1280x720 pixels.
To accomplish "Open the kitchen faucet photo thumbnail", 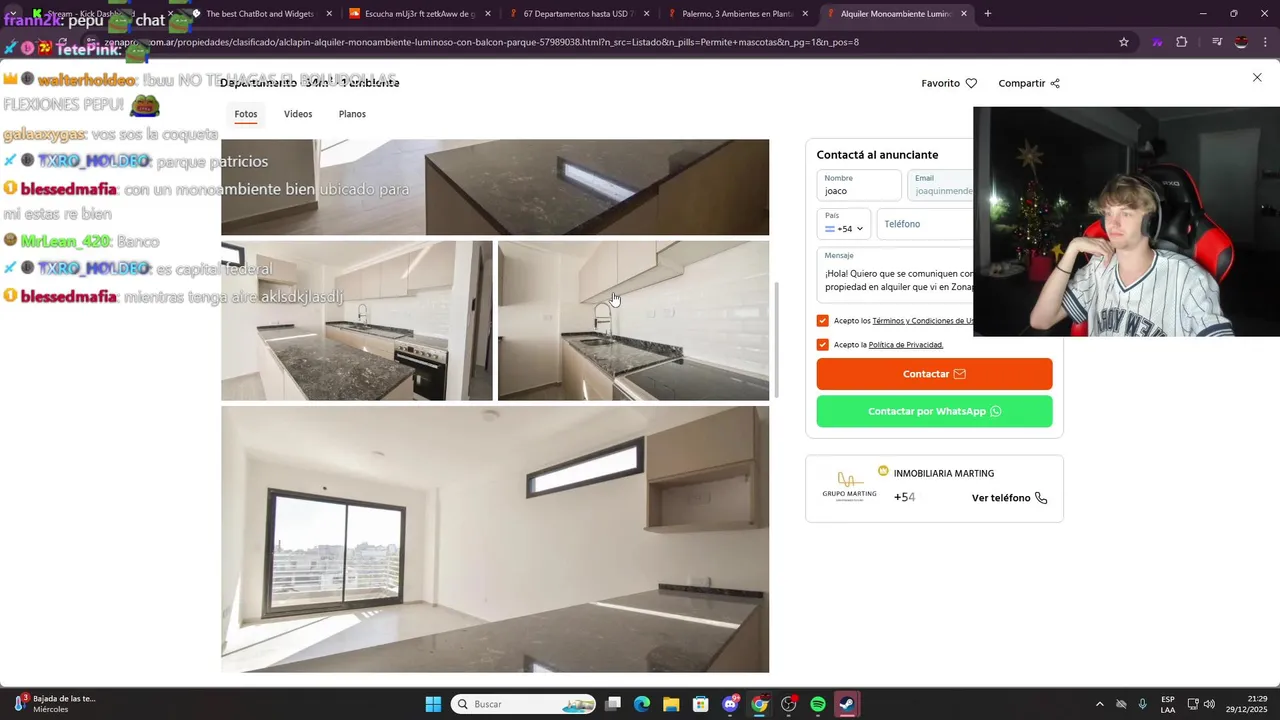I will pos(634,320).
